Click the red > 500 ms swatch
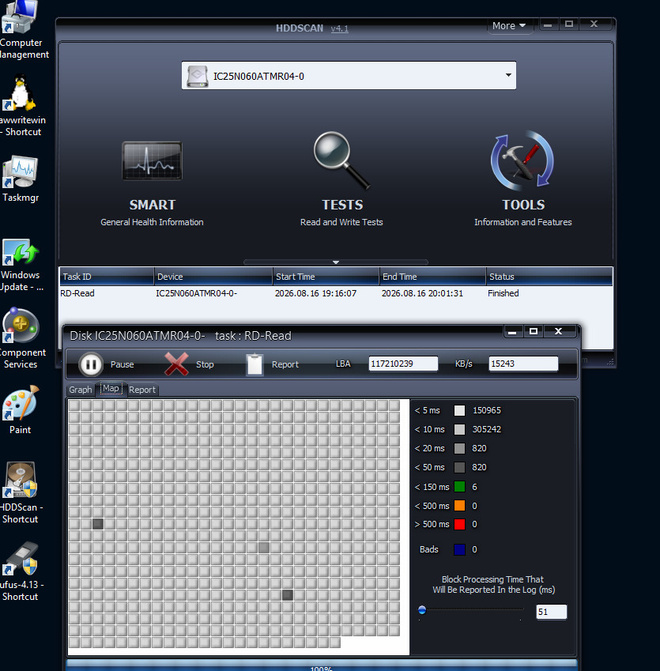This screenshot has width=660, height=671. 459,524
